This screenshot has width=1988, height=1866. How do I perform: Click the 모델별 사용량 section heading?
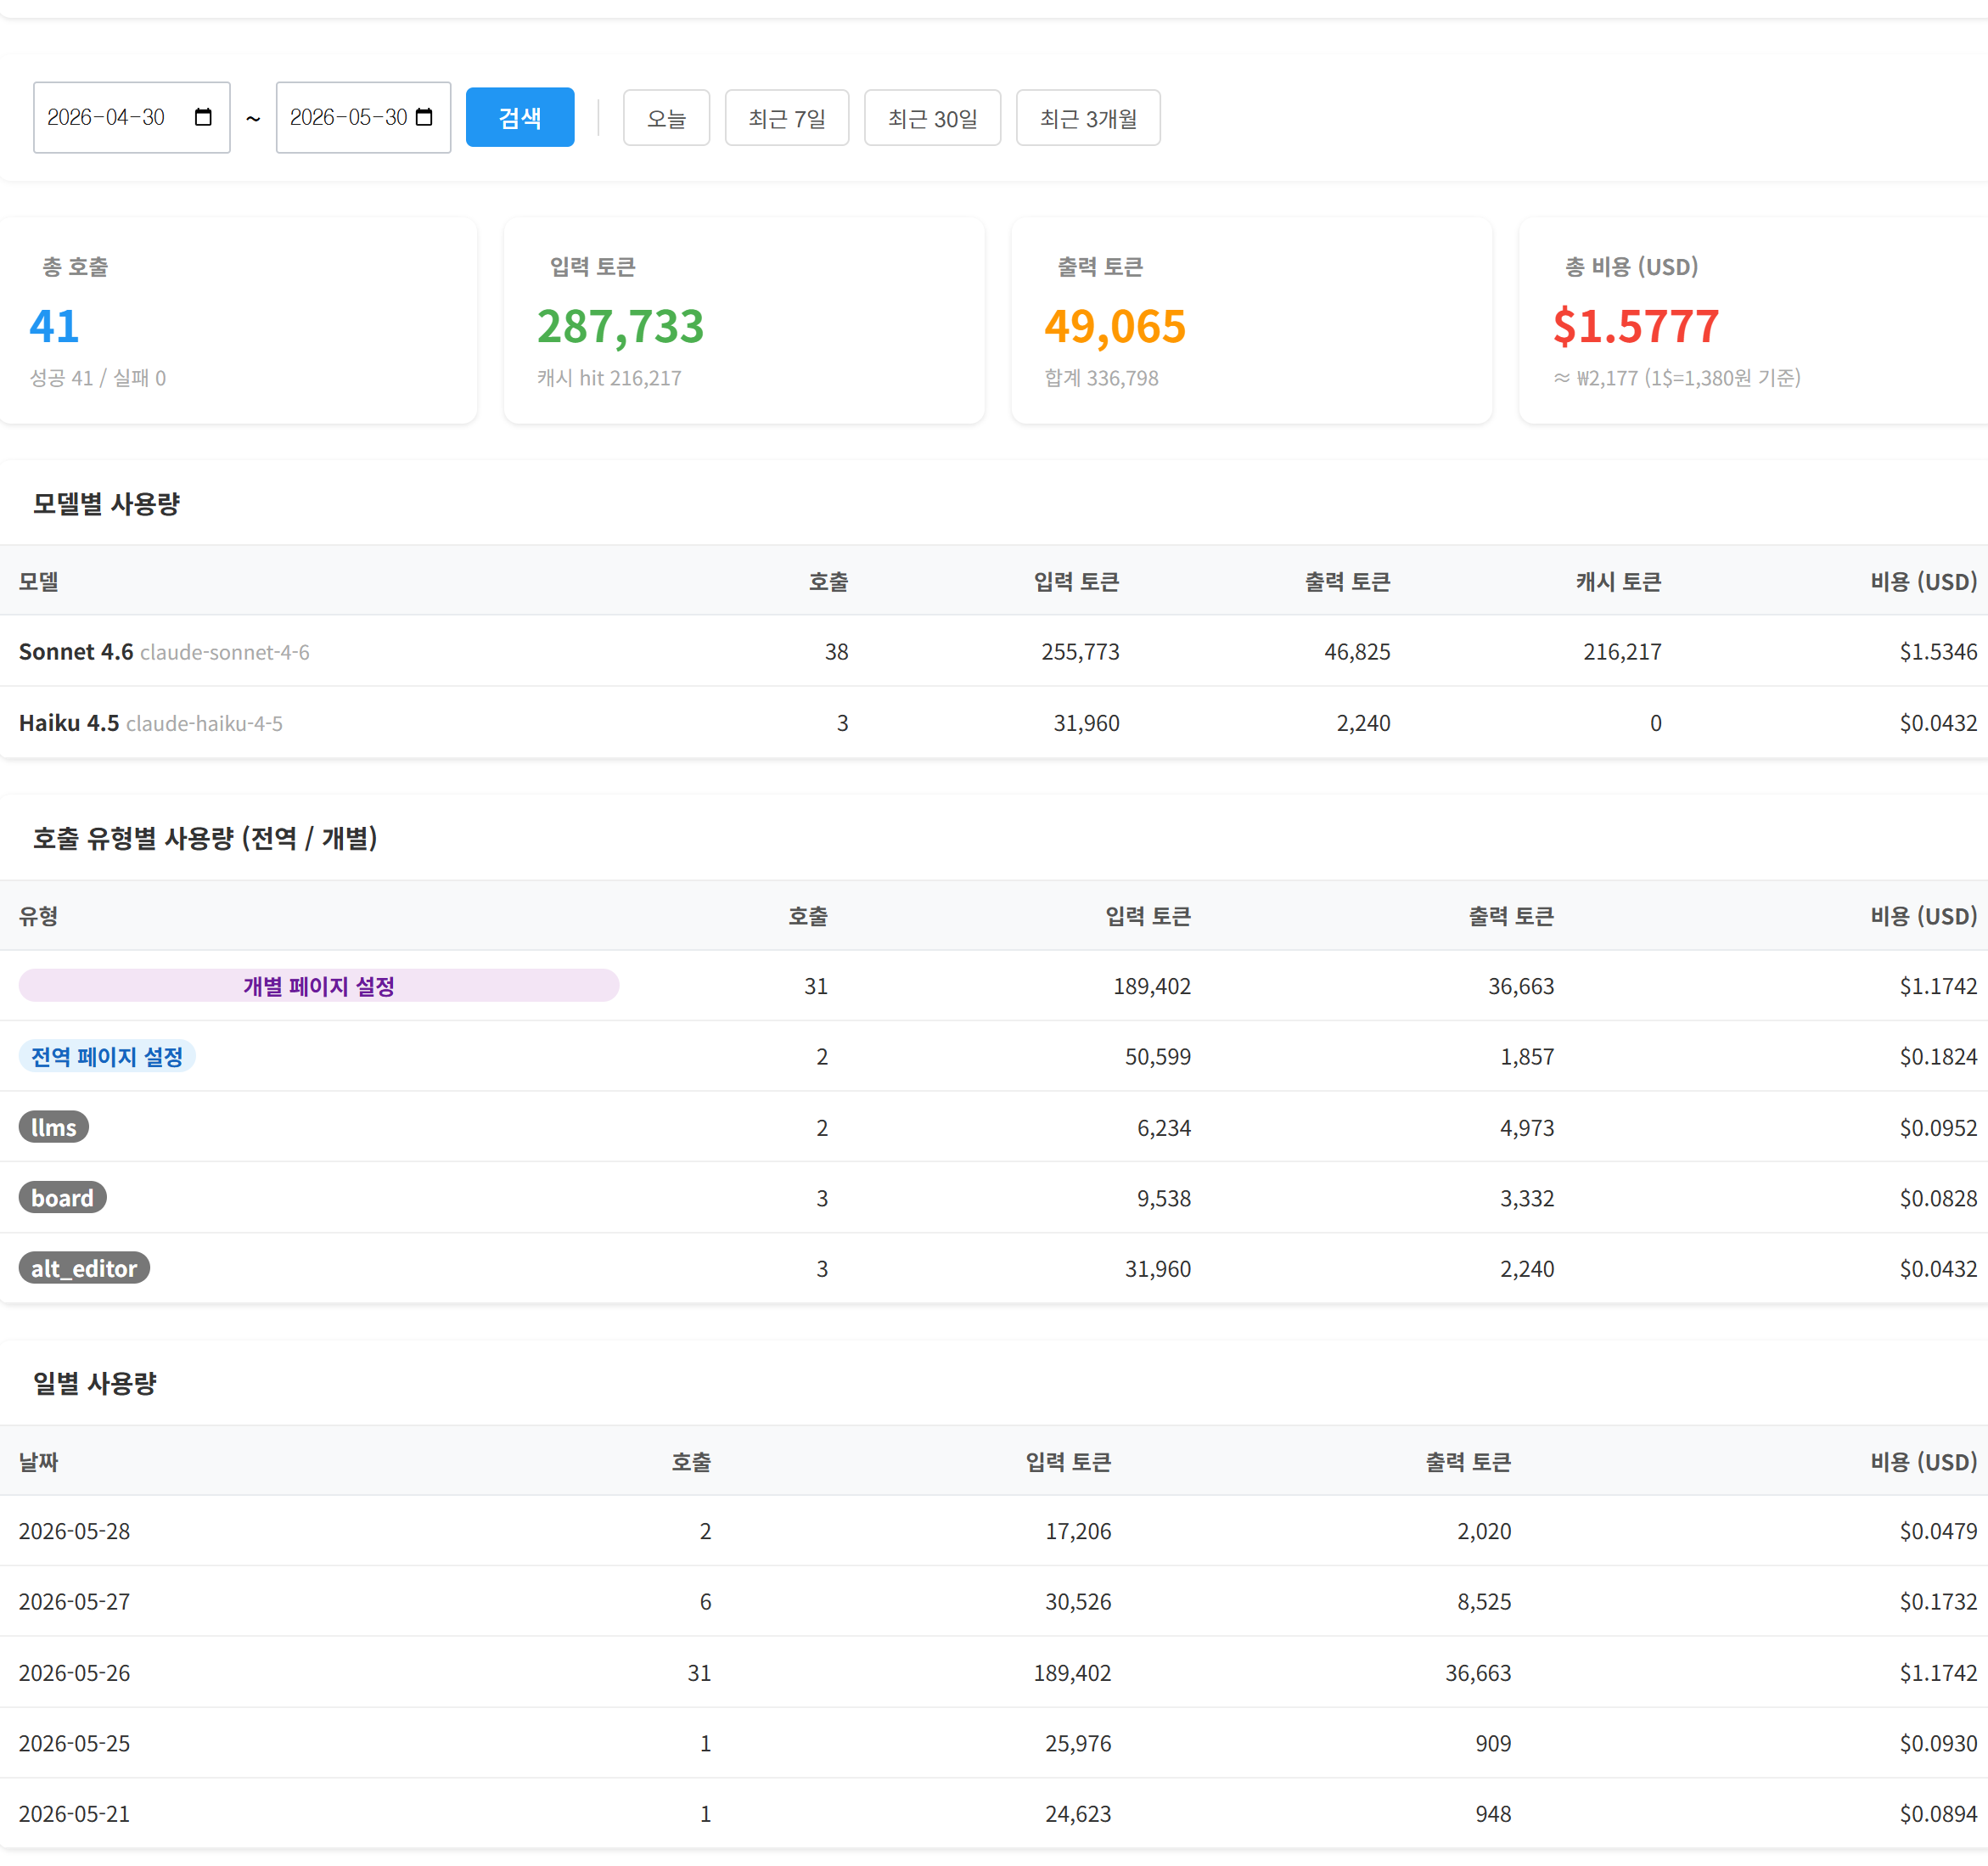coord(106,504)
